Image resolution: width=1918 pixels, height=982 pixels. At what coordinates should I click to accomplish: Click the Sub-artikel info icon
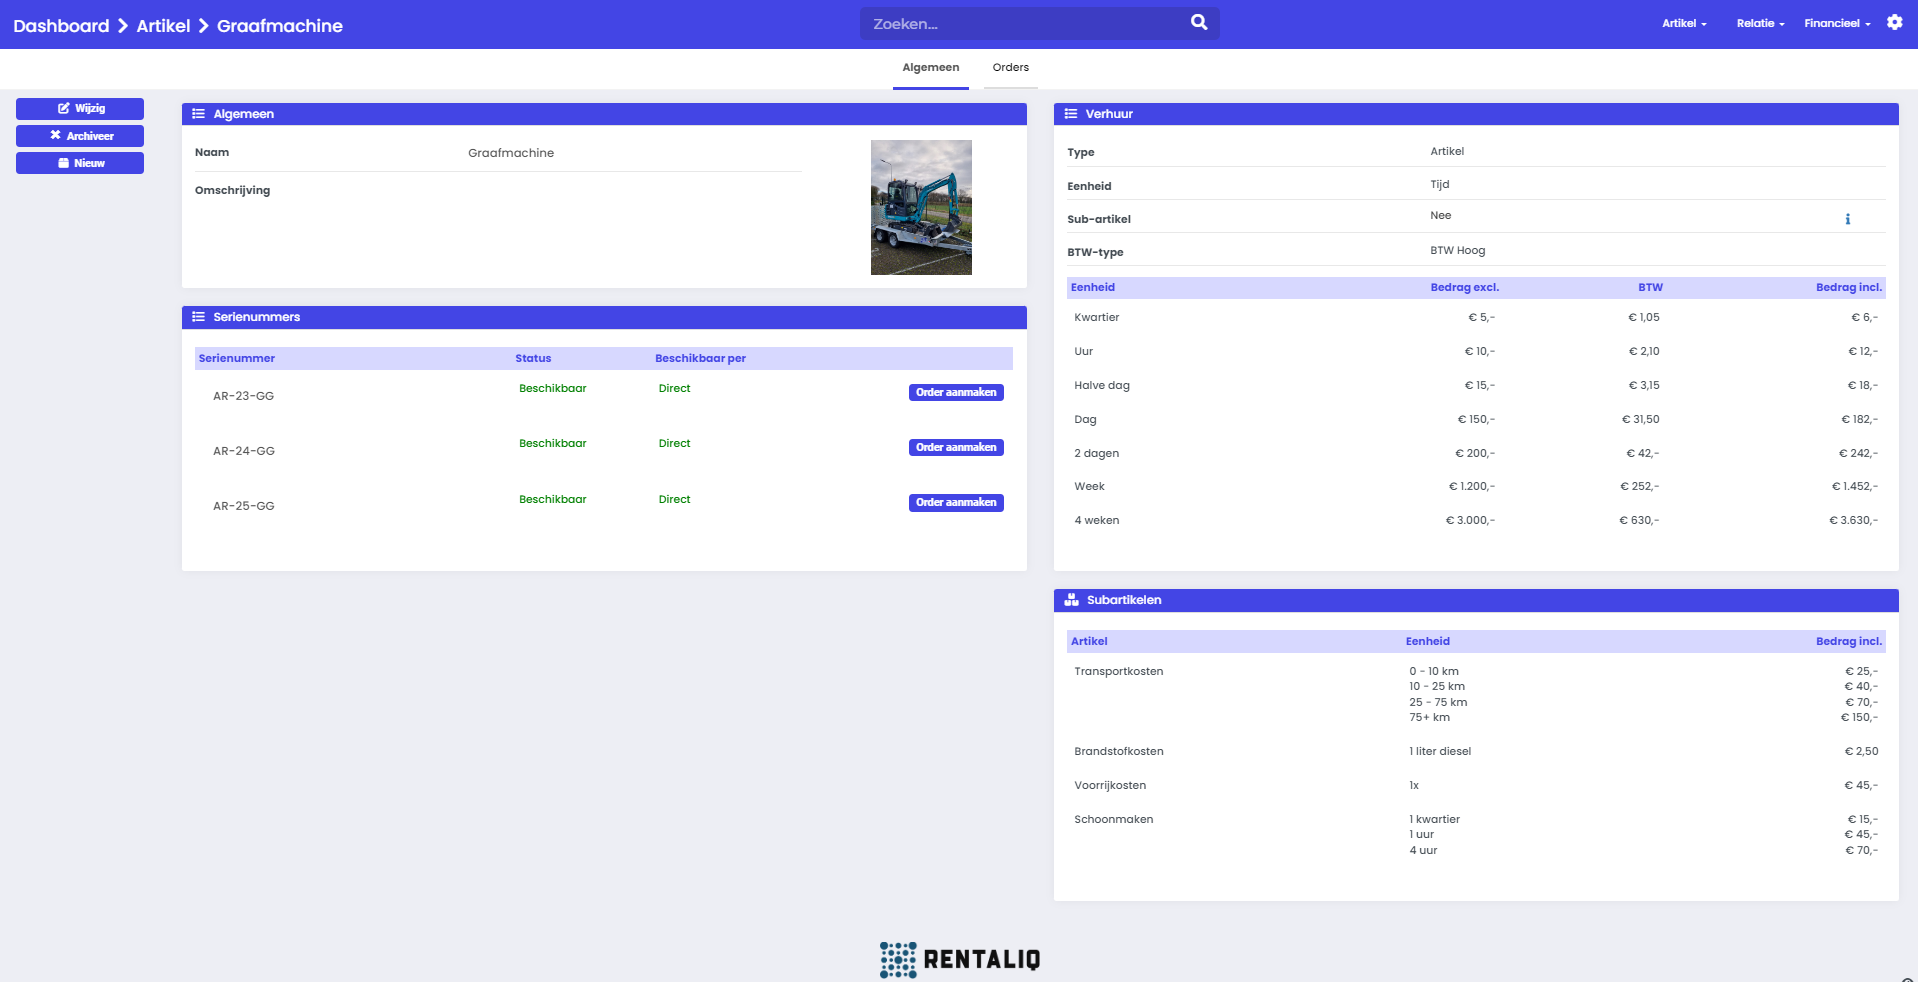coord(1847,219)
